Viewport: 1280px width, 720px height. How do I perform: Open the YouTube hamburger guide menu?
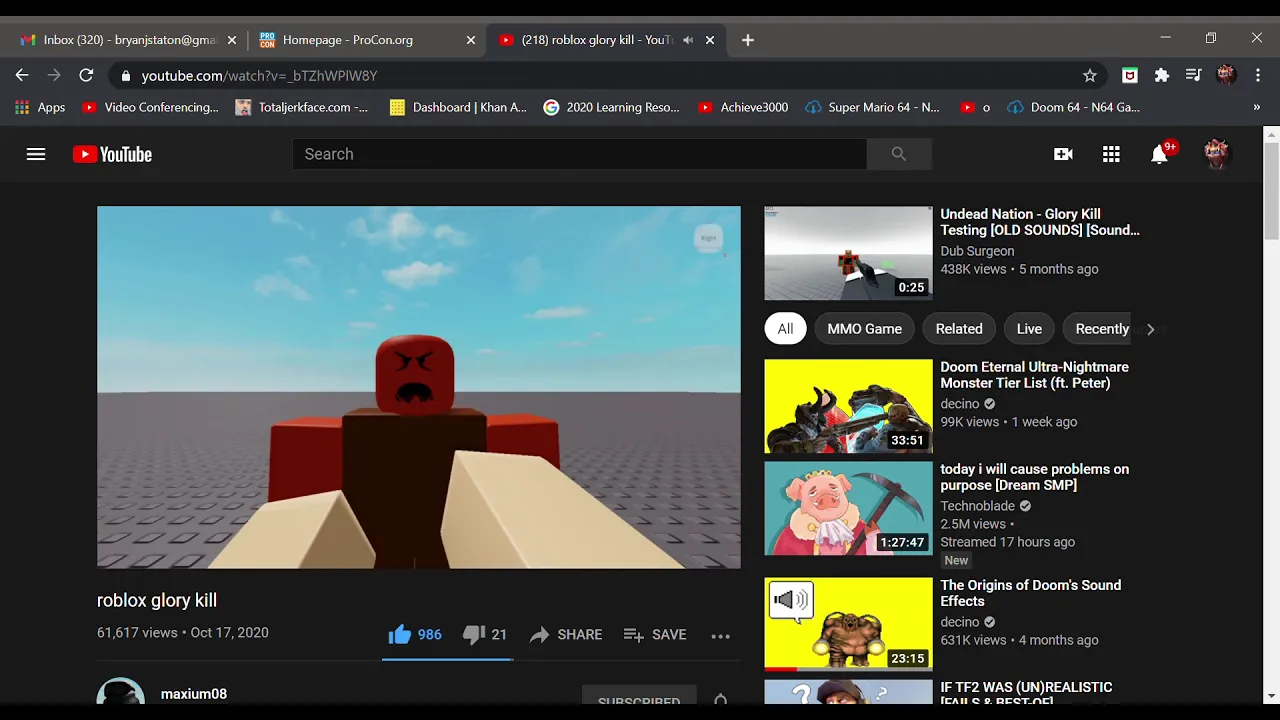36,154
